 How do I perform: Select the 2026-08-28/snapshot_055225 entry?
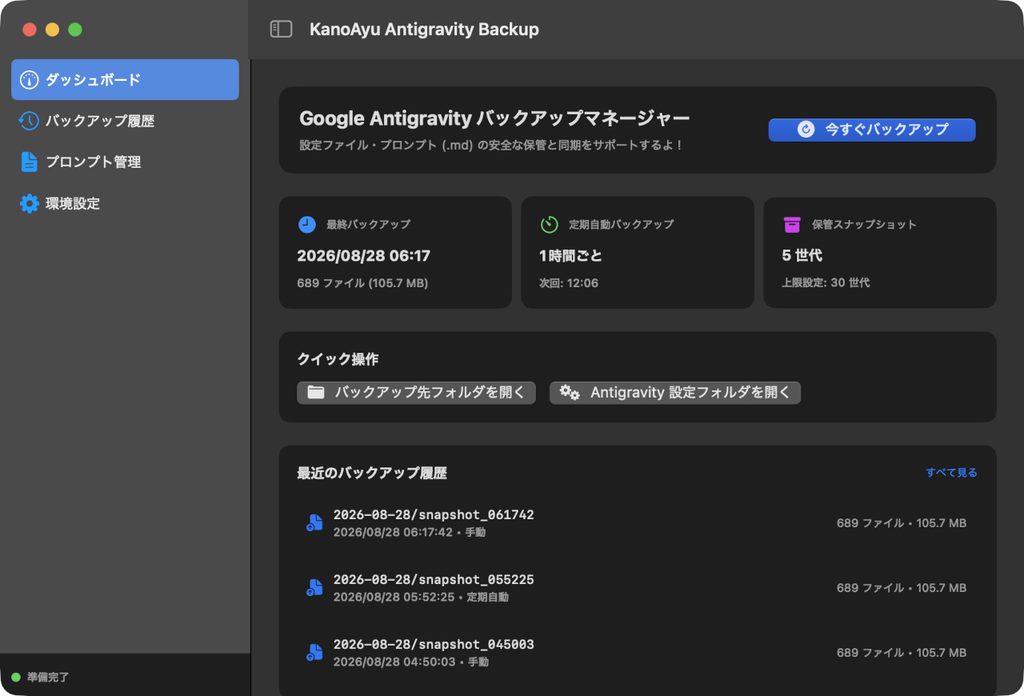637,588
